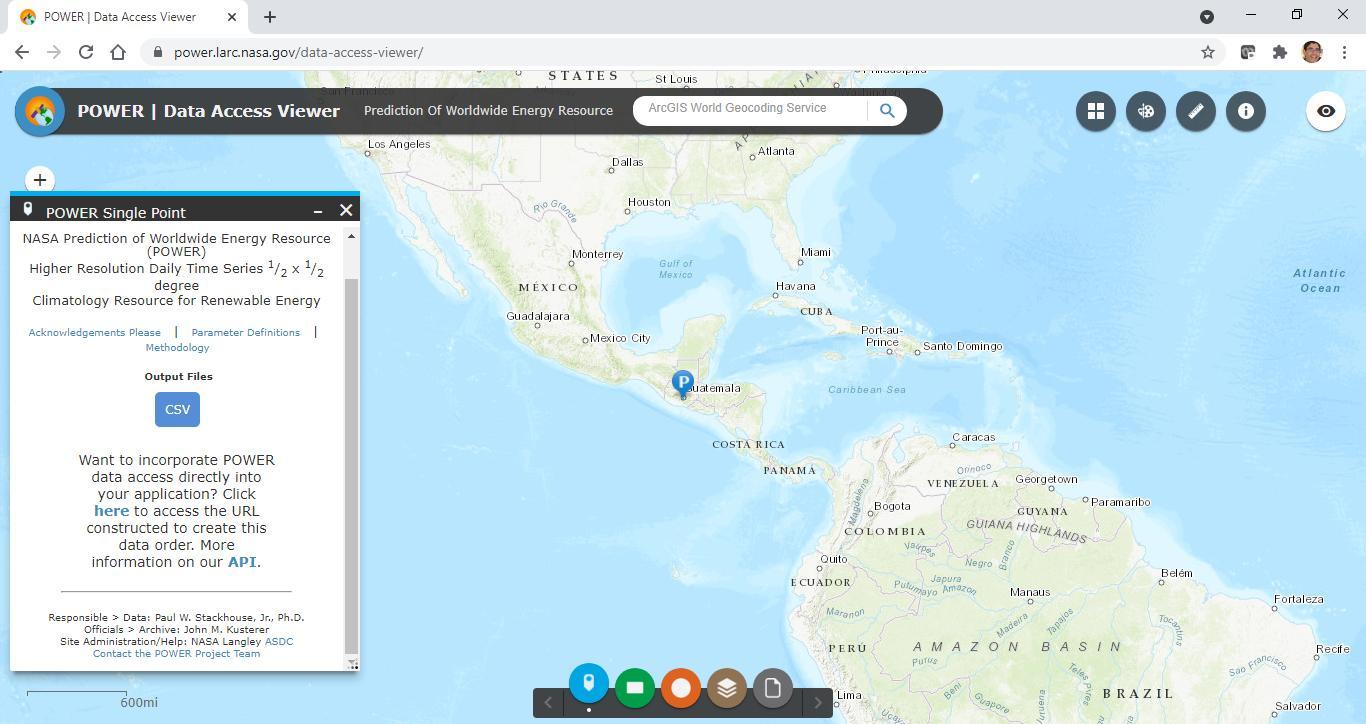Click the 'POWER | Data Access Viewer' title
This screenshot has width=1366, height=724.
[209, 111]
